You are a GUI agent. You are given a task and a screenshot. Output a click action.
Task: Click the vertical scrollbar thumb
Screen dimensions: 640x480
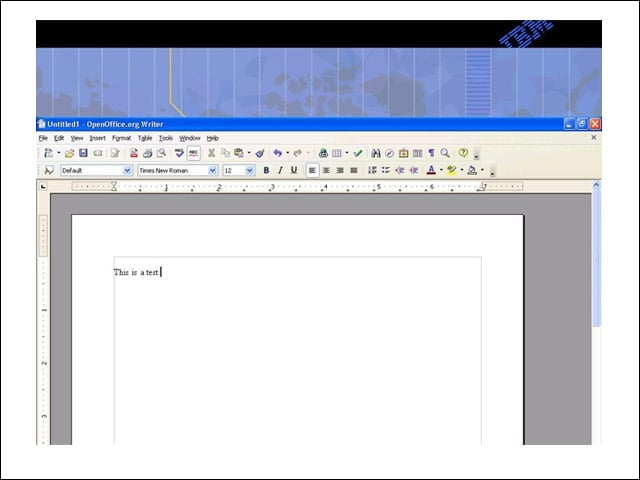[596, 260]
